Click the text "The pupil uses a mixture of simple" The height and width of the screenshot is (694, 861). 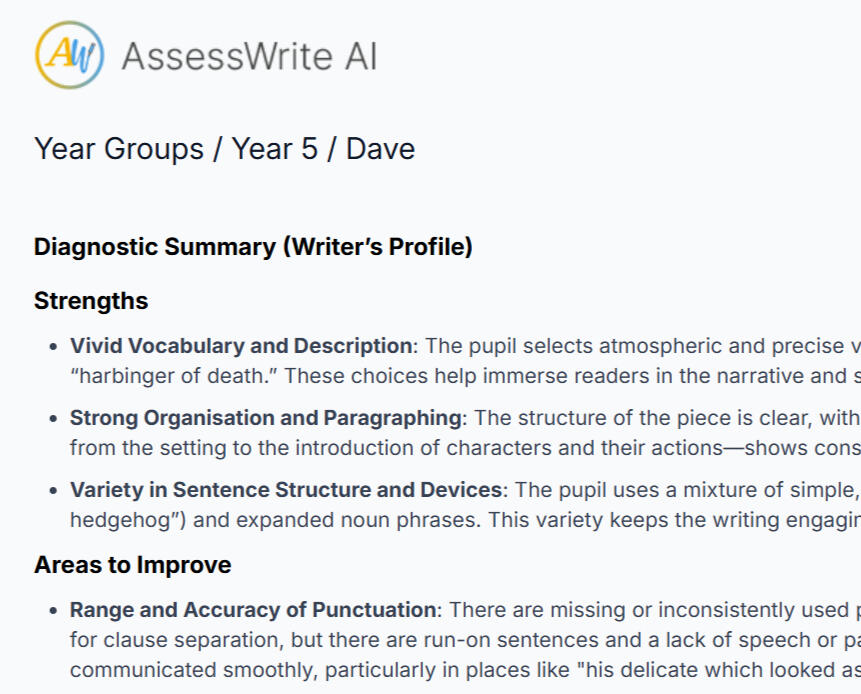[685, 490]
